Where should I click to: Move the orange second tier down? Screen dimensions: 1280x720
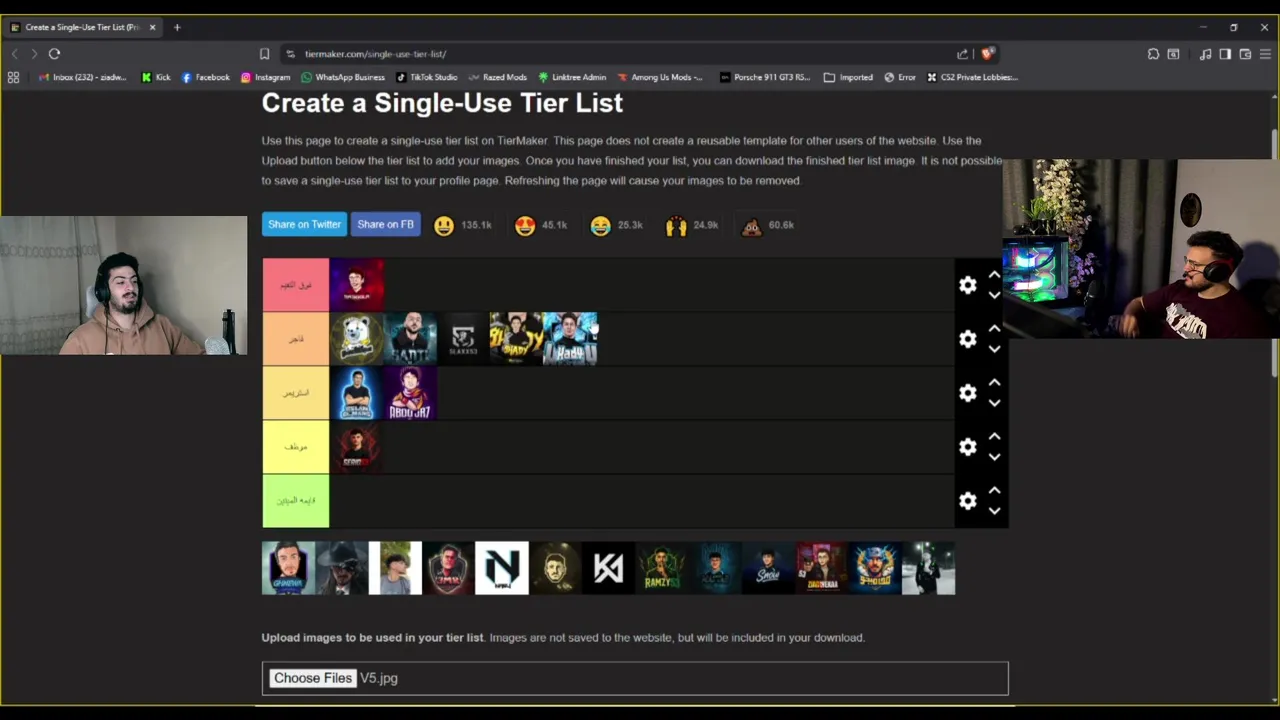pyautogui.click(x=994, y=350)
